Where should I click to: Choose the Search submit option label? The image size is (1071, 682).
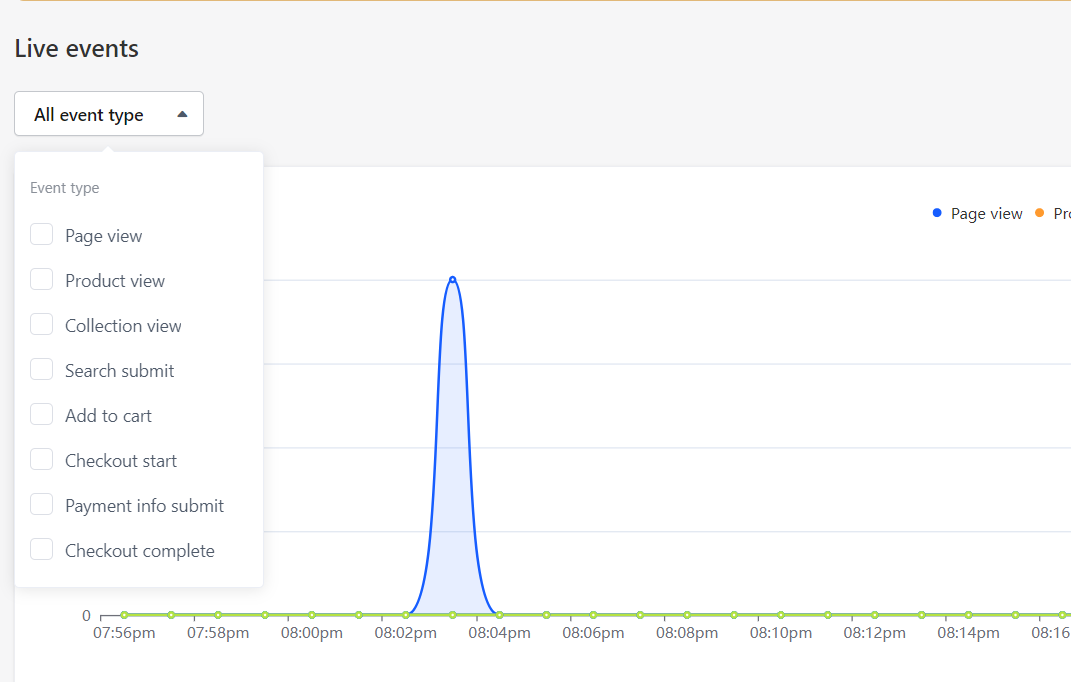pyautogui.click(x=119, y=371)
